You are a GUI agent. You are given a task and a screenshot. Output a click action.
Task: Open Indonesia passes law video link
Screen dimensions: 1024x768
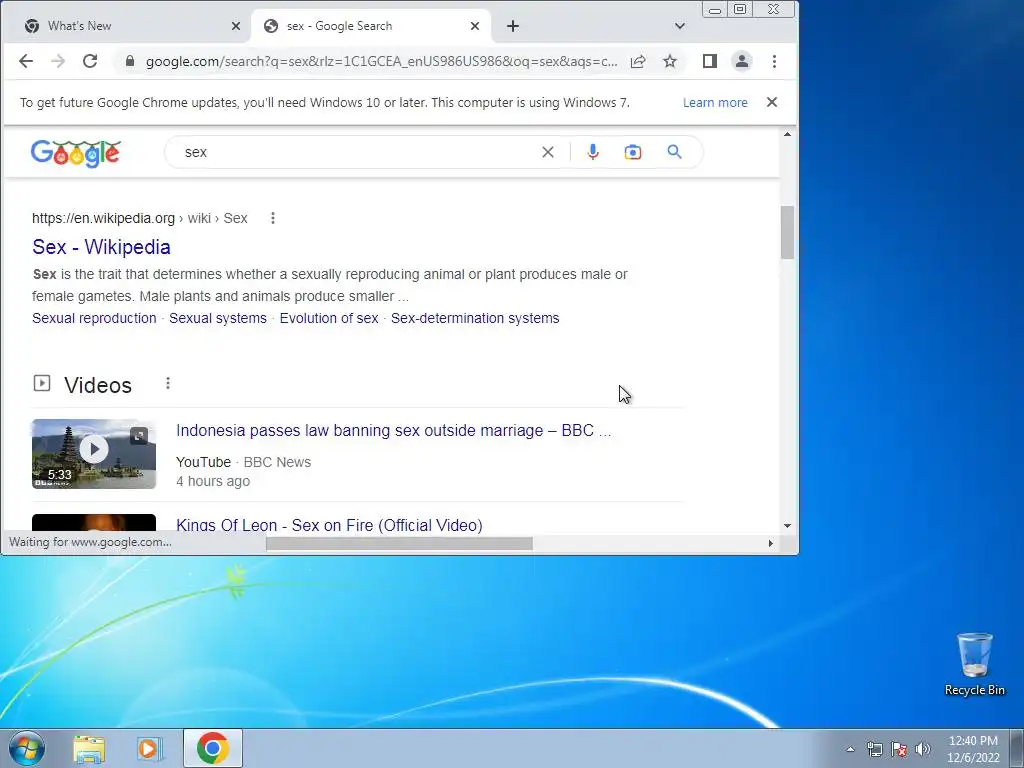point(393,430)
